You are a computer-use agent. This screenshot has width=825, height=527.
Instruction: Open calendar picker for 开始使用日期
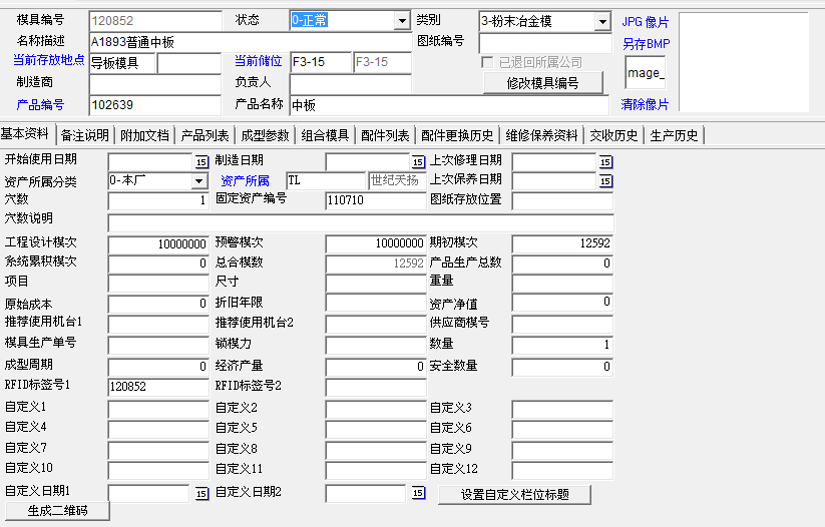pos(201,162)
